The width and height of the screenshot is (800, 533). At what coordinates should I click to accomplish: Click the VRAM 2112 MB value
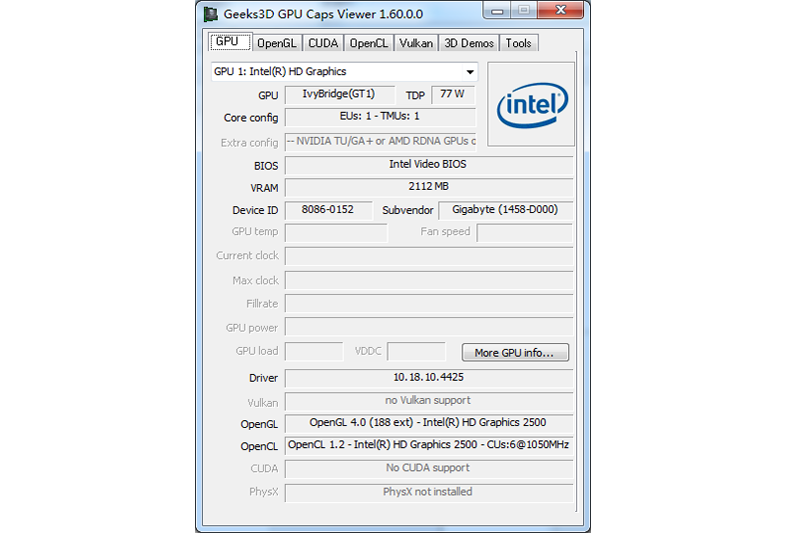click(429, 187)
